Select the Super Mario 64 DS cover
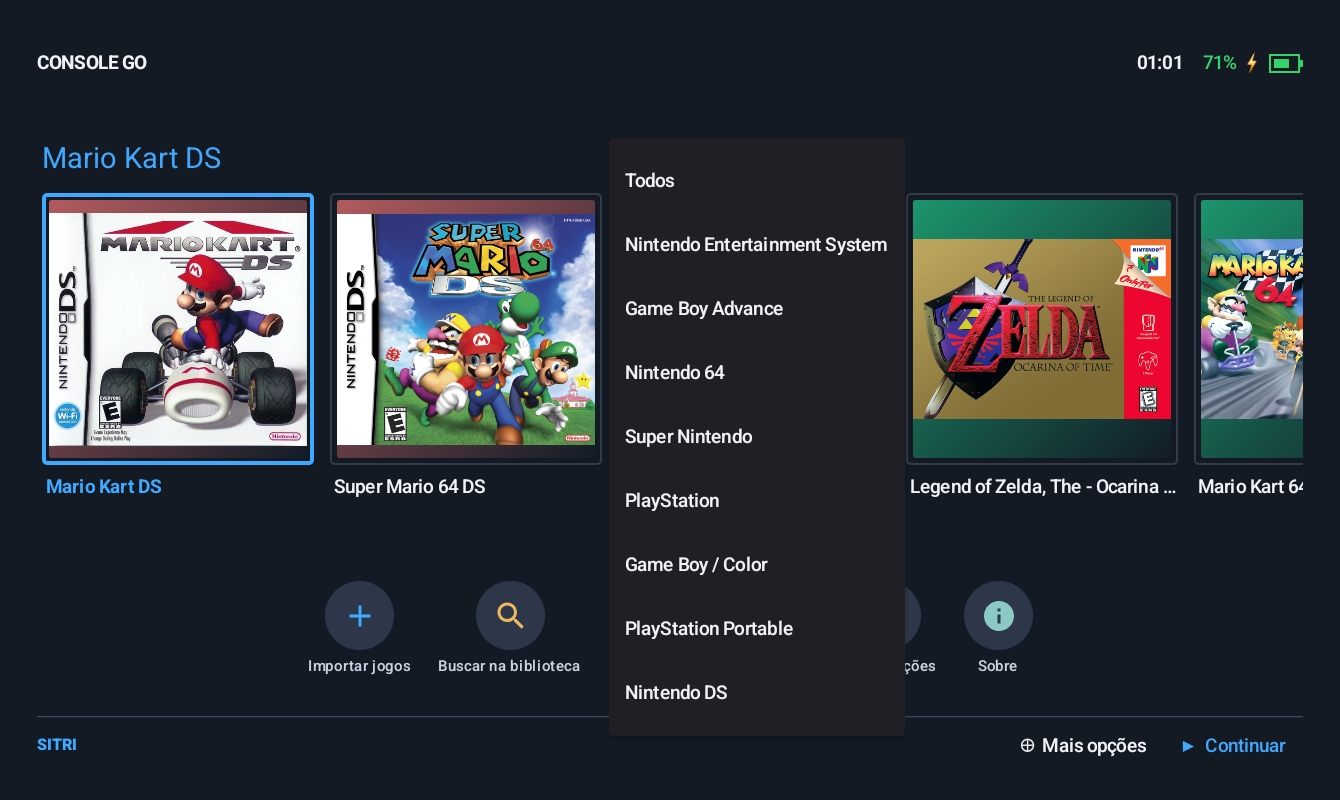The image size is (1340, 800). pos(466,329)
